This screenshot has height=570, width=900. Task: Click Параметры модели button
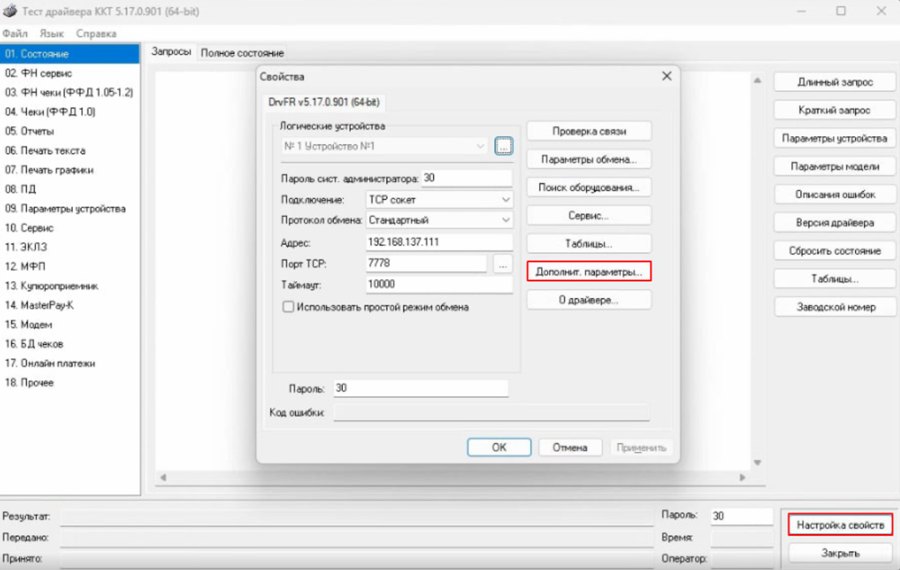835,166
